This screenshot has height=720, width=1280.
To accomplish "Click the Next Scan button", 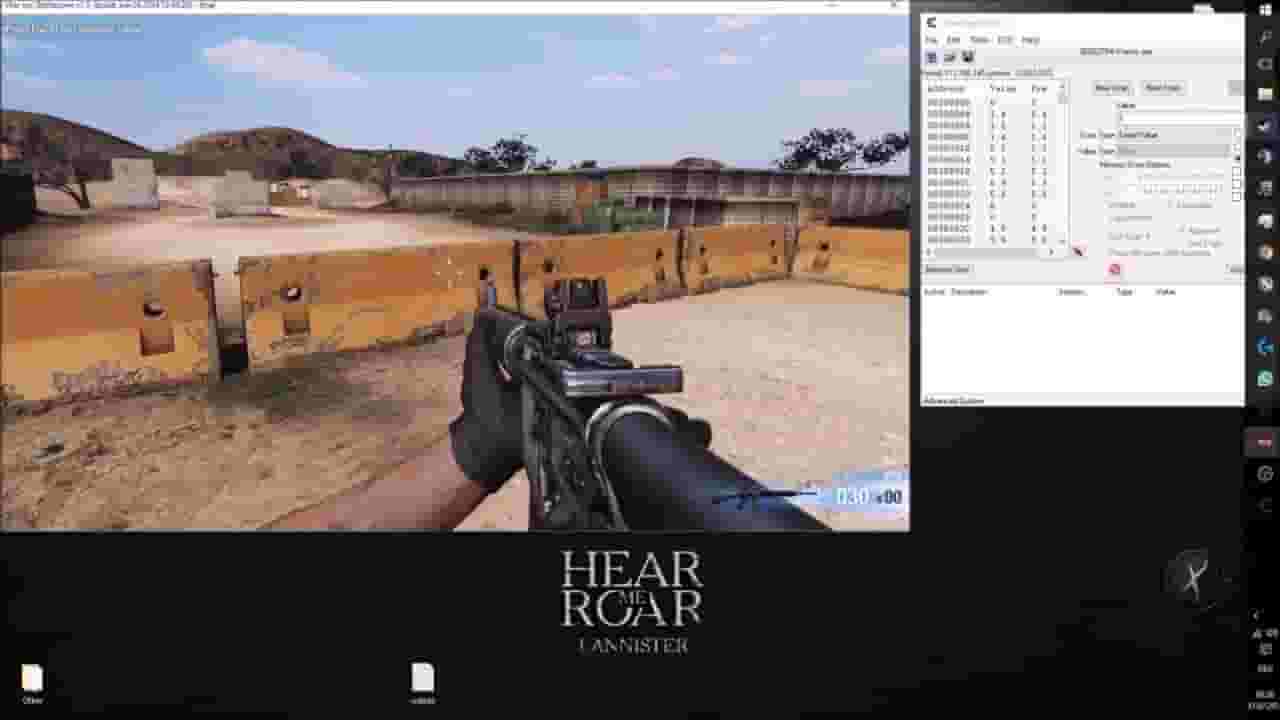I will click(x=1162, y=88).
